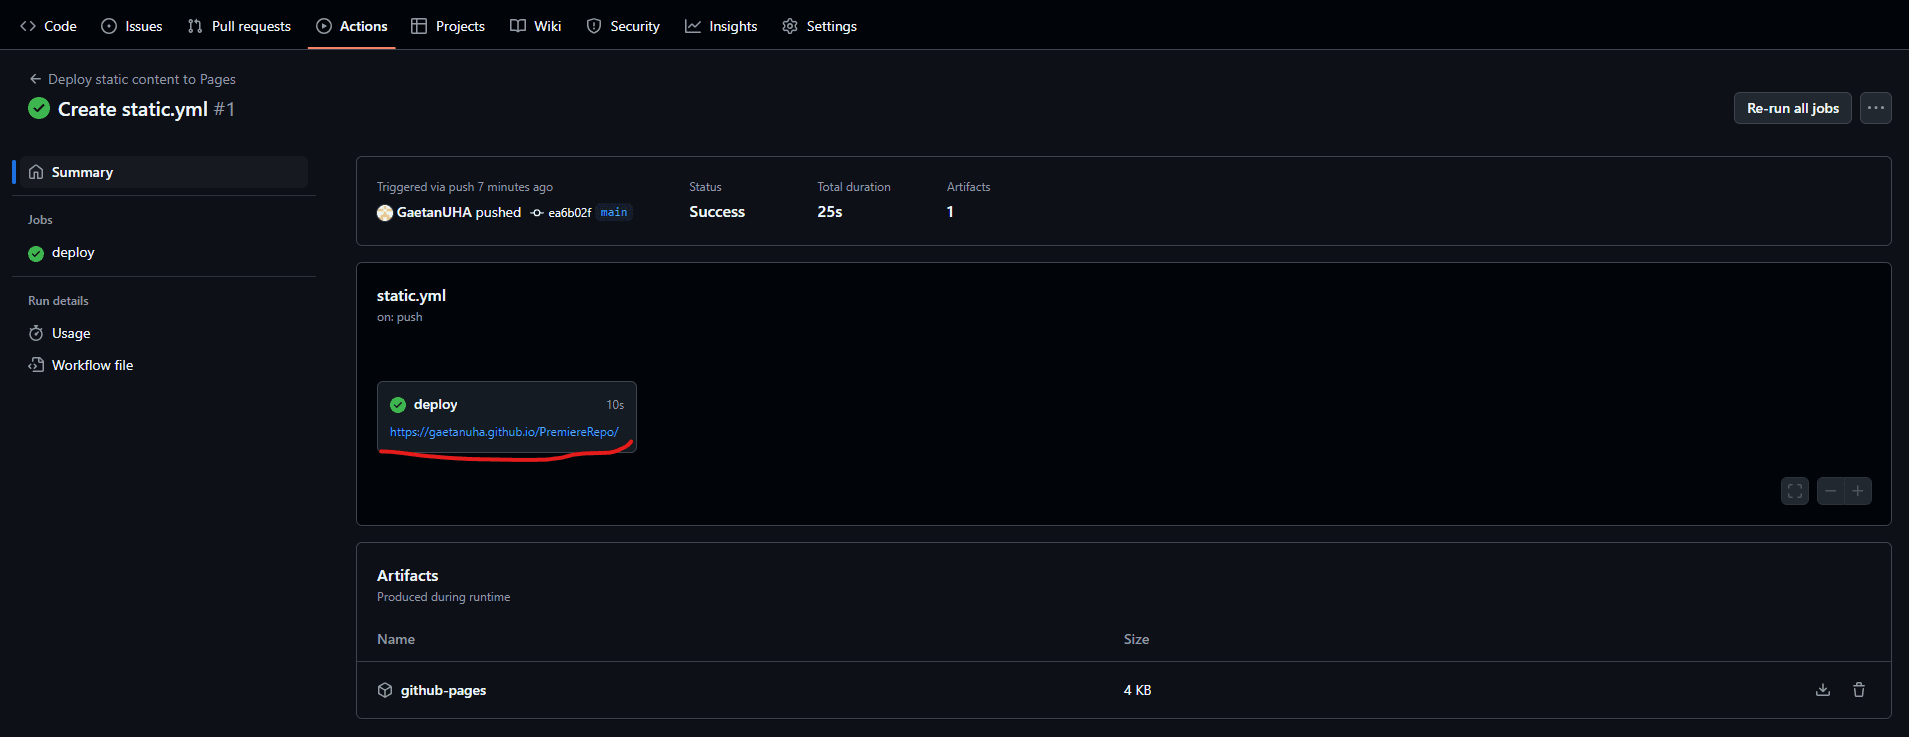Zoom out the workflow graph

[x=1830, y=491]
